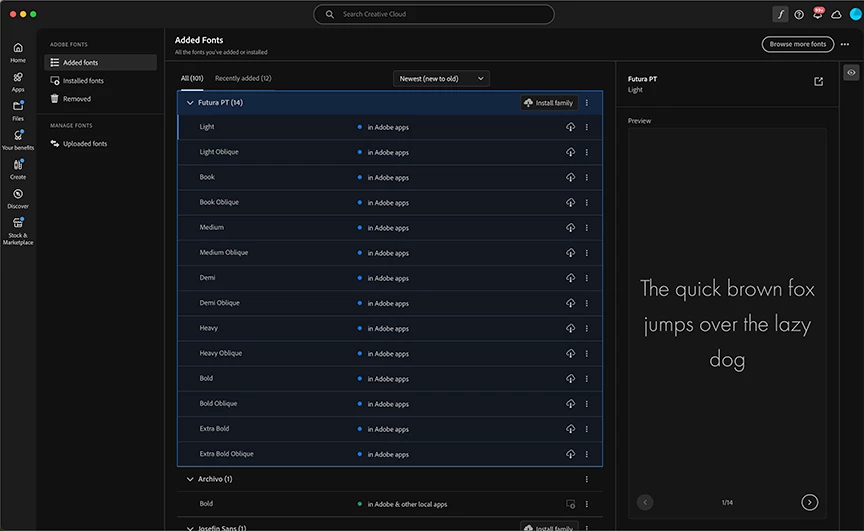Install the Futura PT Heavy font

[x=570, y=328]
